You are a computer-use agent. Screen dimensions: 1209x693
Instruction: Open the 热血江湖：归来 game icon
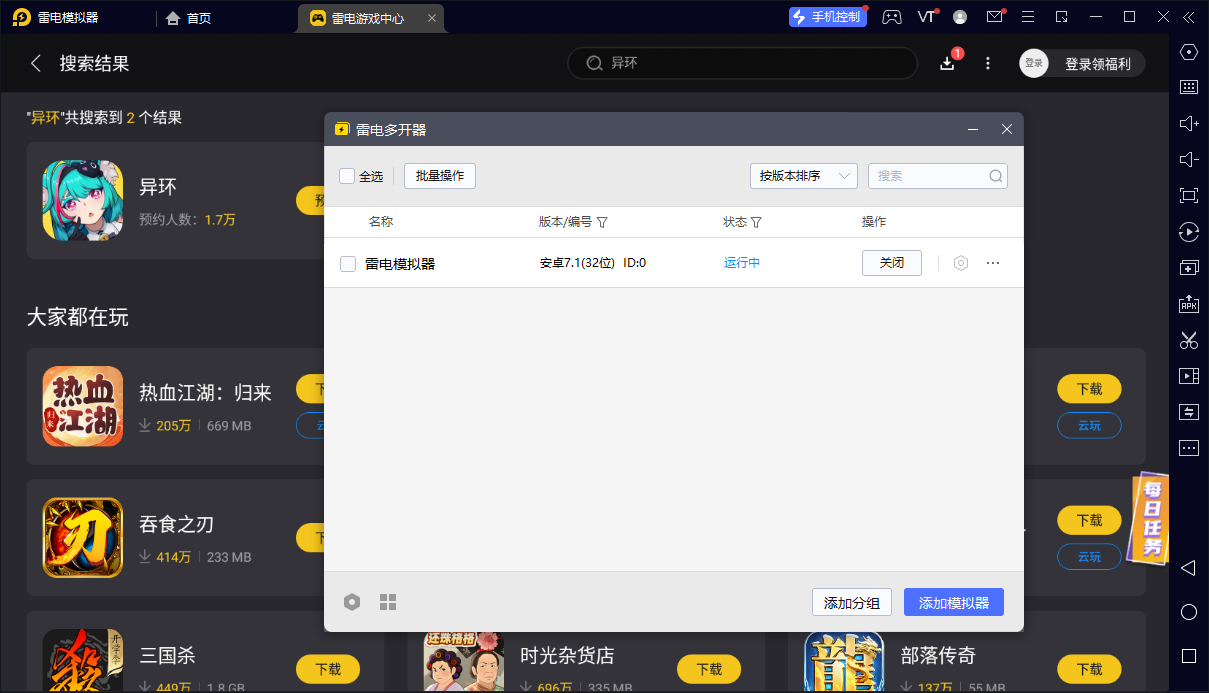[x=82, y=406]
